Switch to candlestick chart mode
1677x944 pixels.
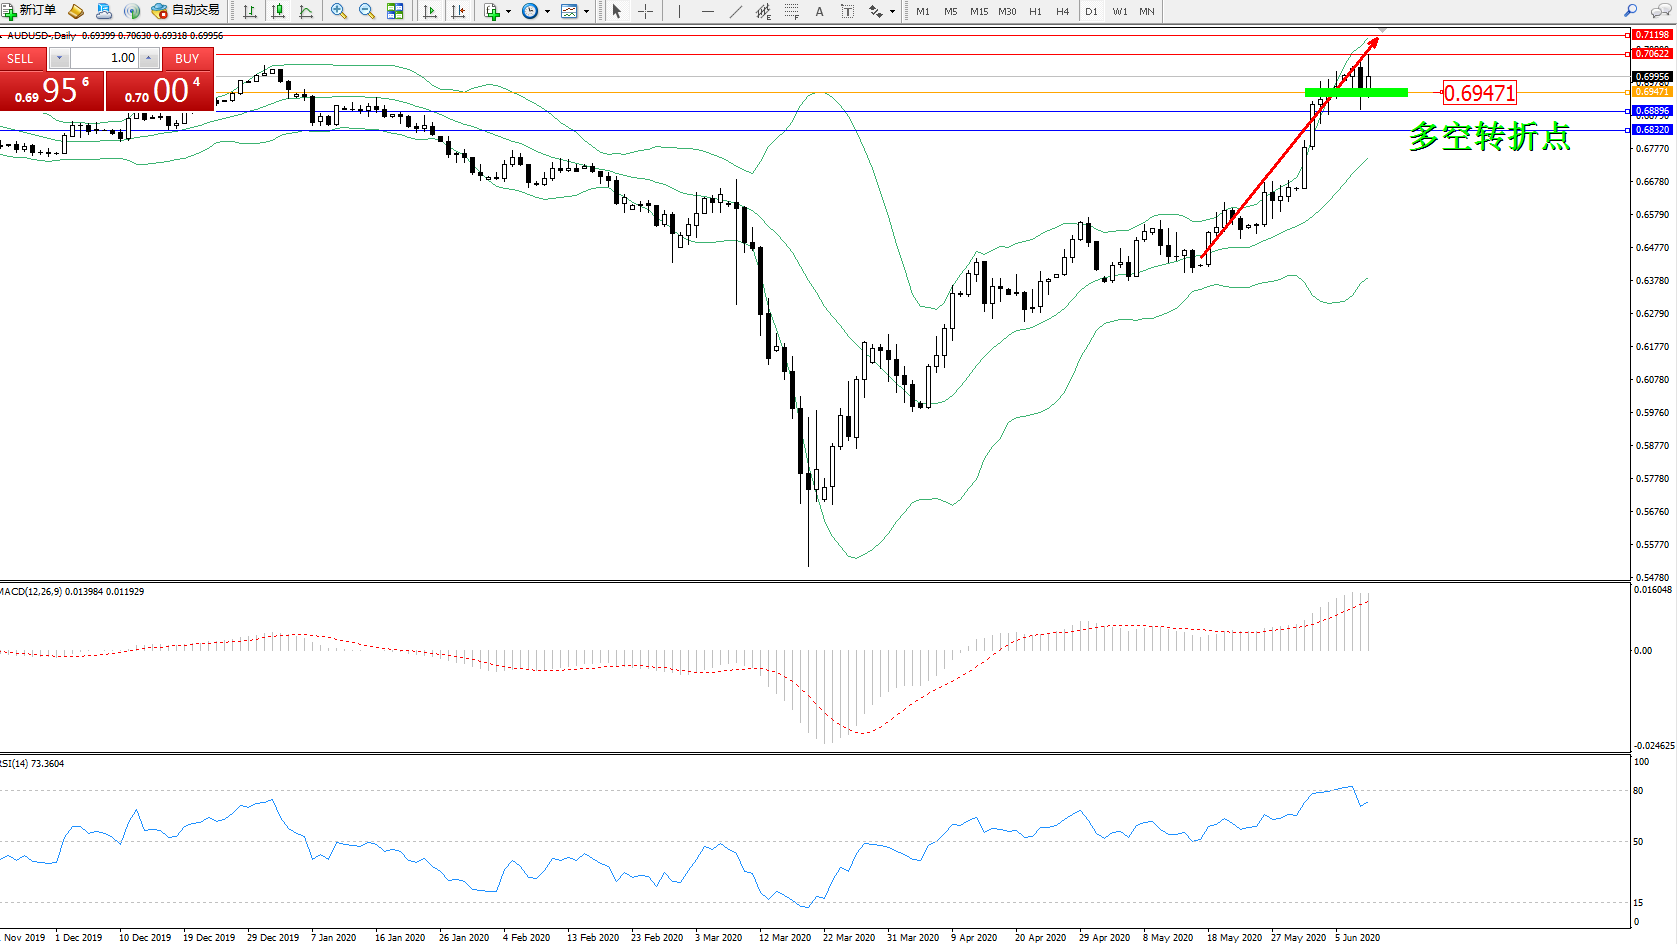pos(278,11)
